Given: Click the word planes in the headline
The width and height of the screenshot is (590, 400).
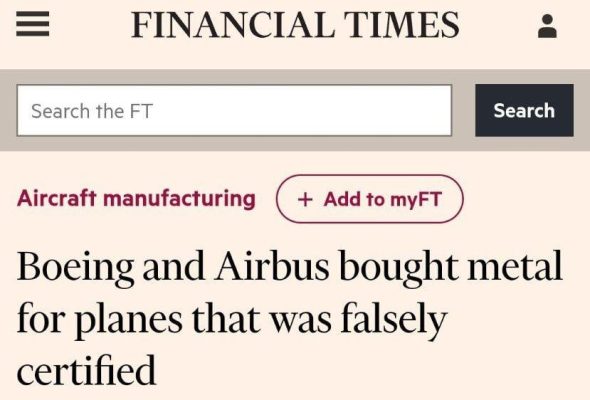Looking at the screenshot, I should [128, 322].
